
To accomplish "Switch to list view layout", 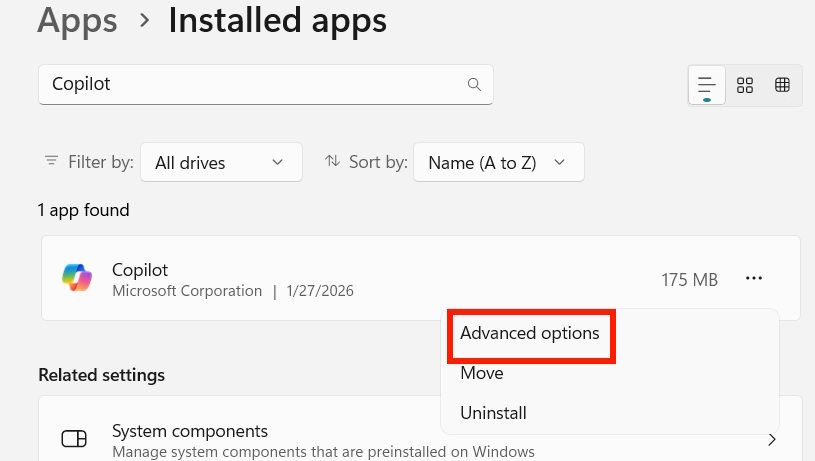I will tap(707, 85).
